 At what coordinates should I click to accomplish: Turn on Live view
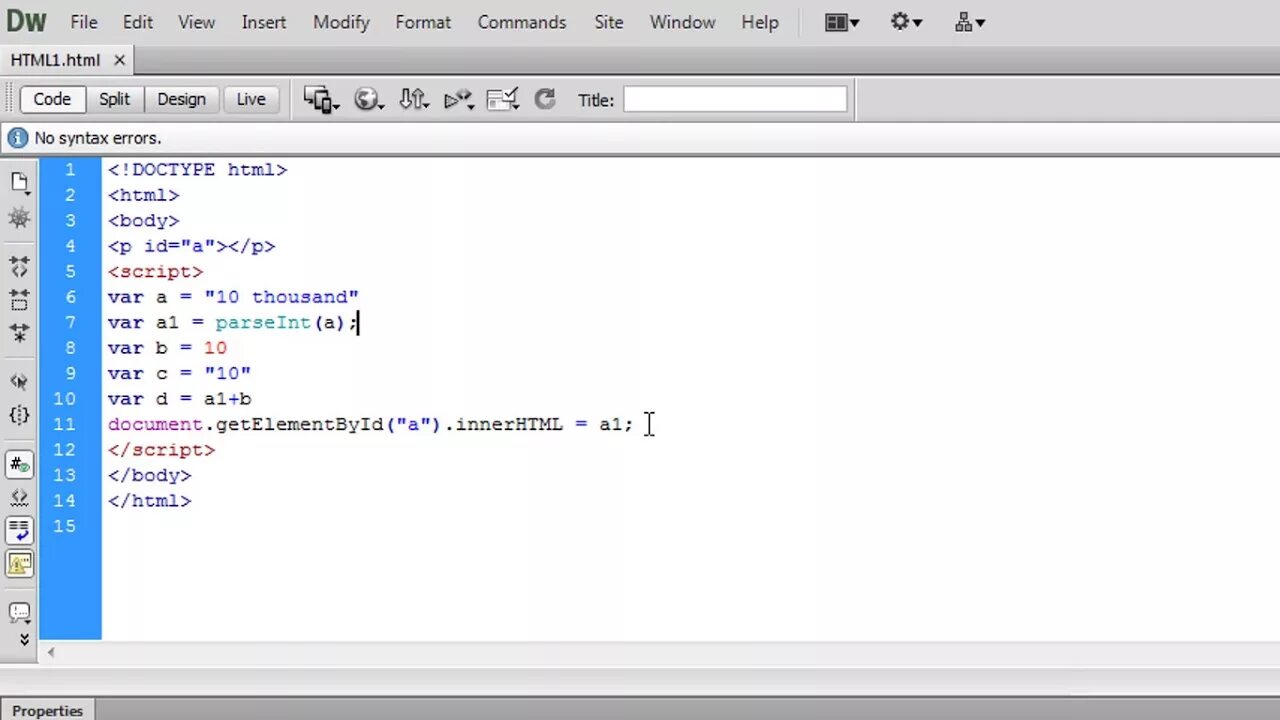(251, 99)
